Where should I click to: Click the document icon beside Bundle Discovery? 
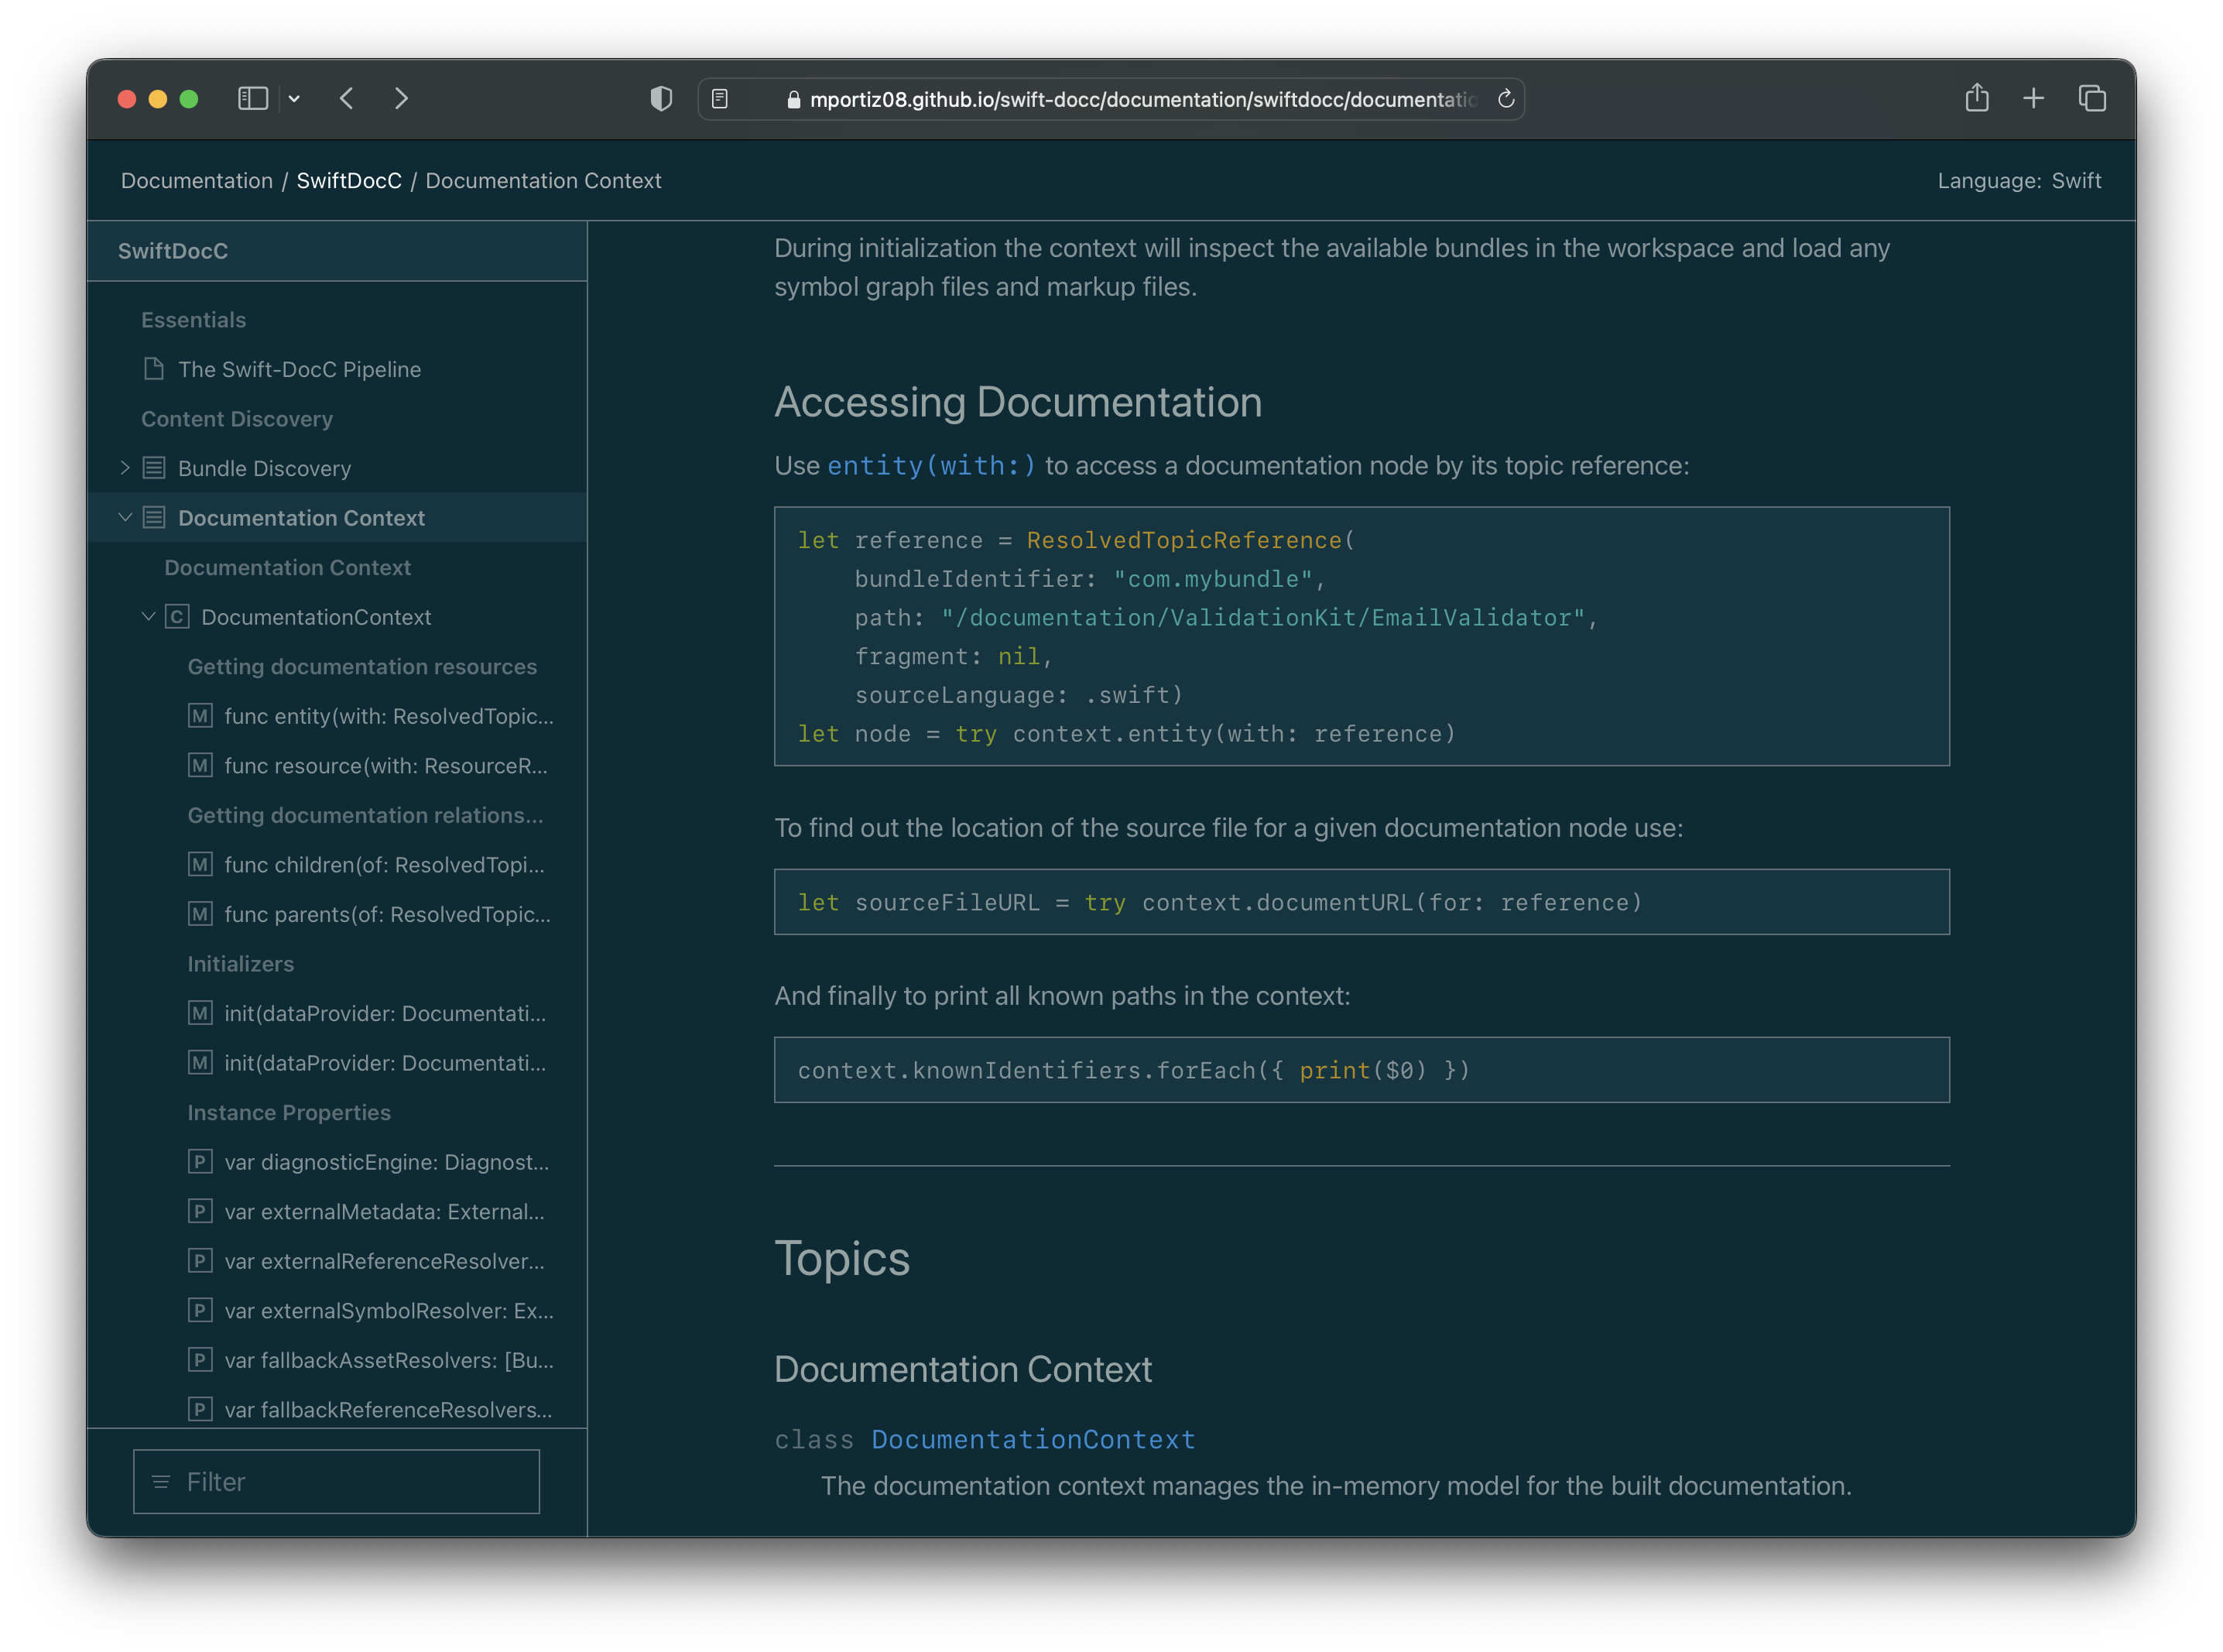point(153,467)
